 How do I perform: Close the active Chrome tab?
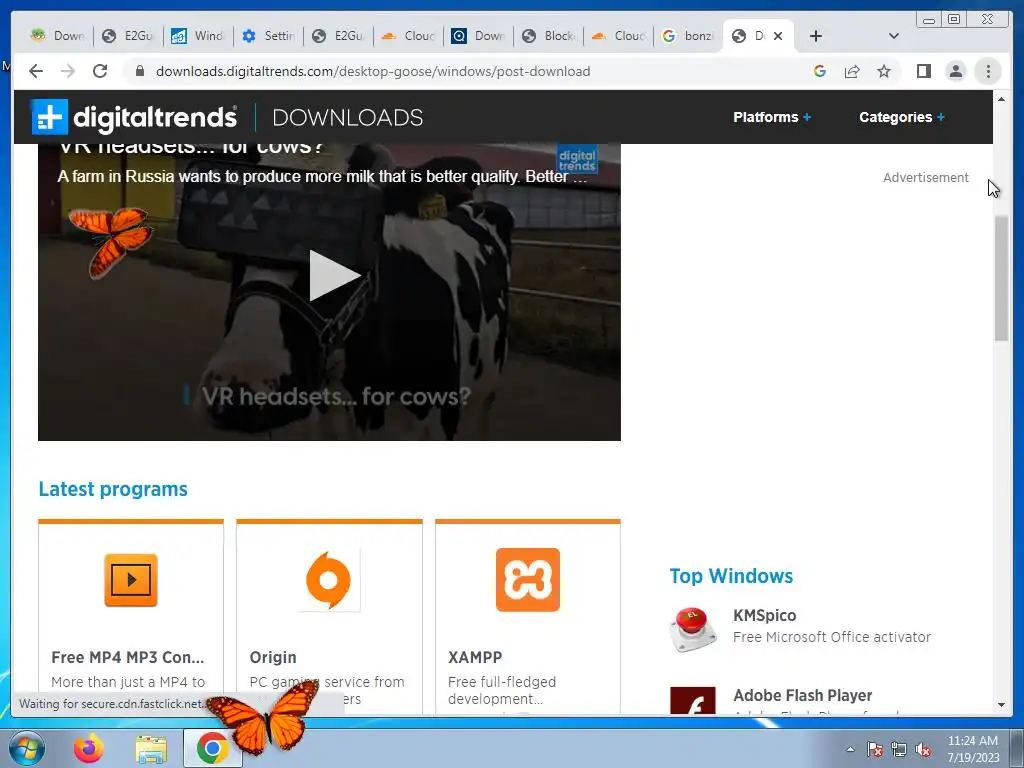(x=778, y=36)
